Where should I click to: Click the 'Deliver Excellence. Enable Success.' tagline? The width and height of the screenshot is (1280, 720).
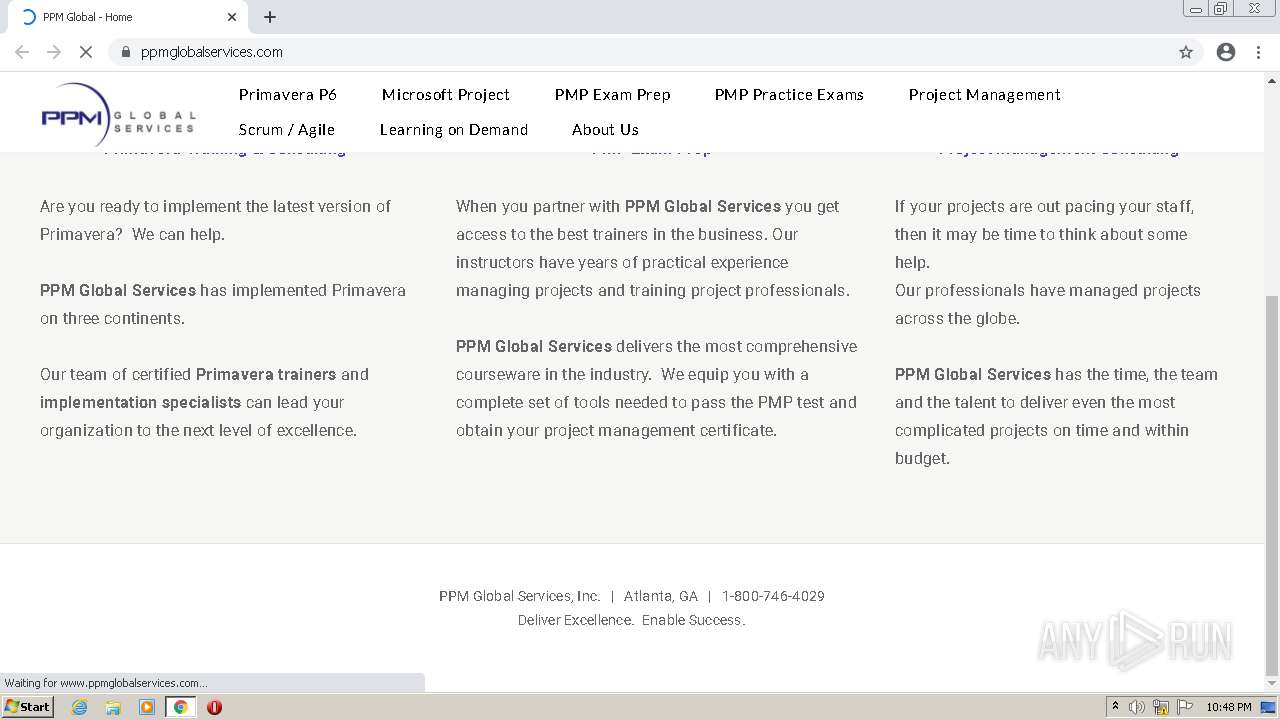pyautogui.click(x=631, y=620)
